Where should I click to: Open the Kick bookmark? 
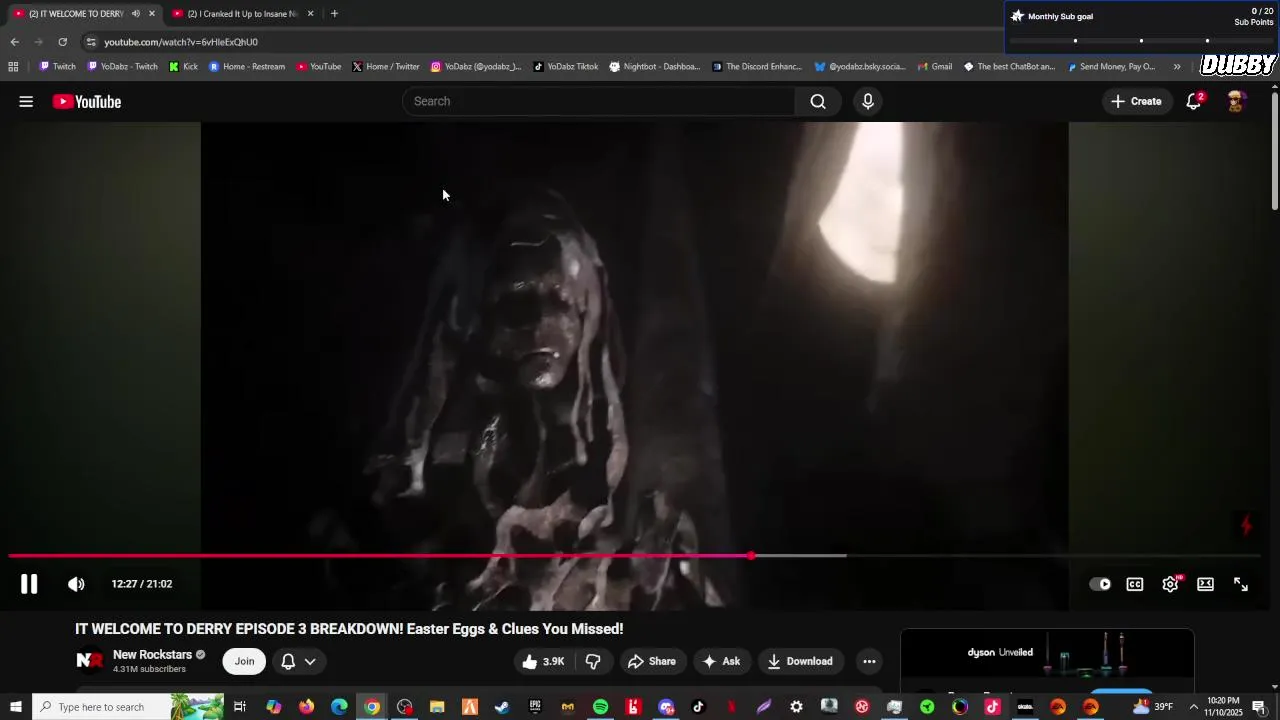[183, 67]
